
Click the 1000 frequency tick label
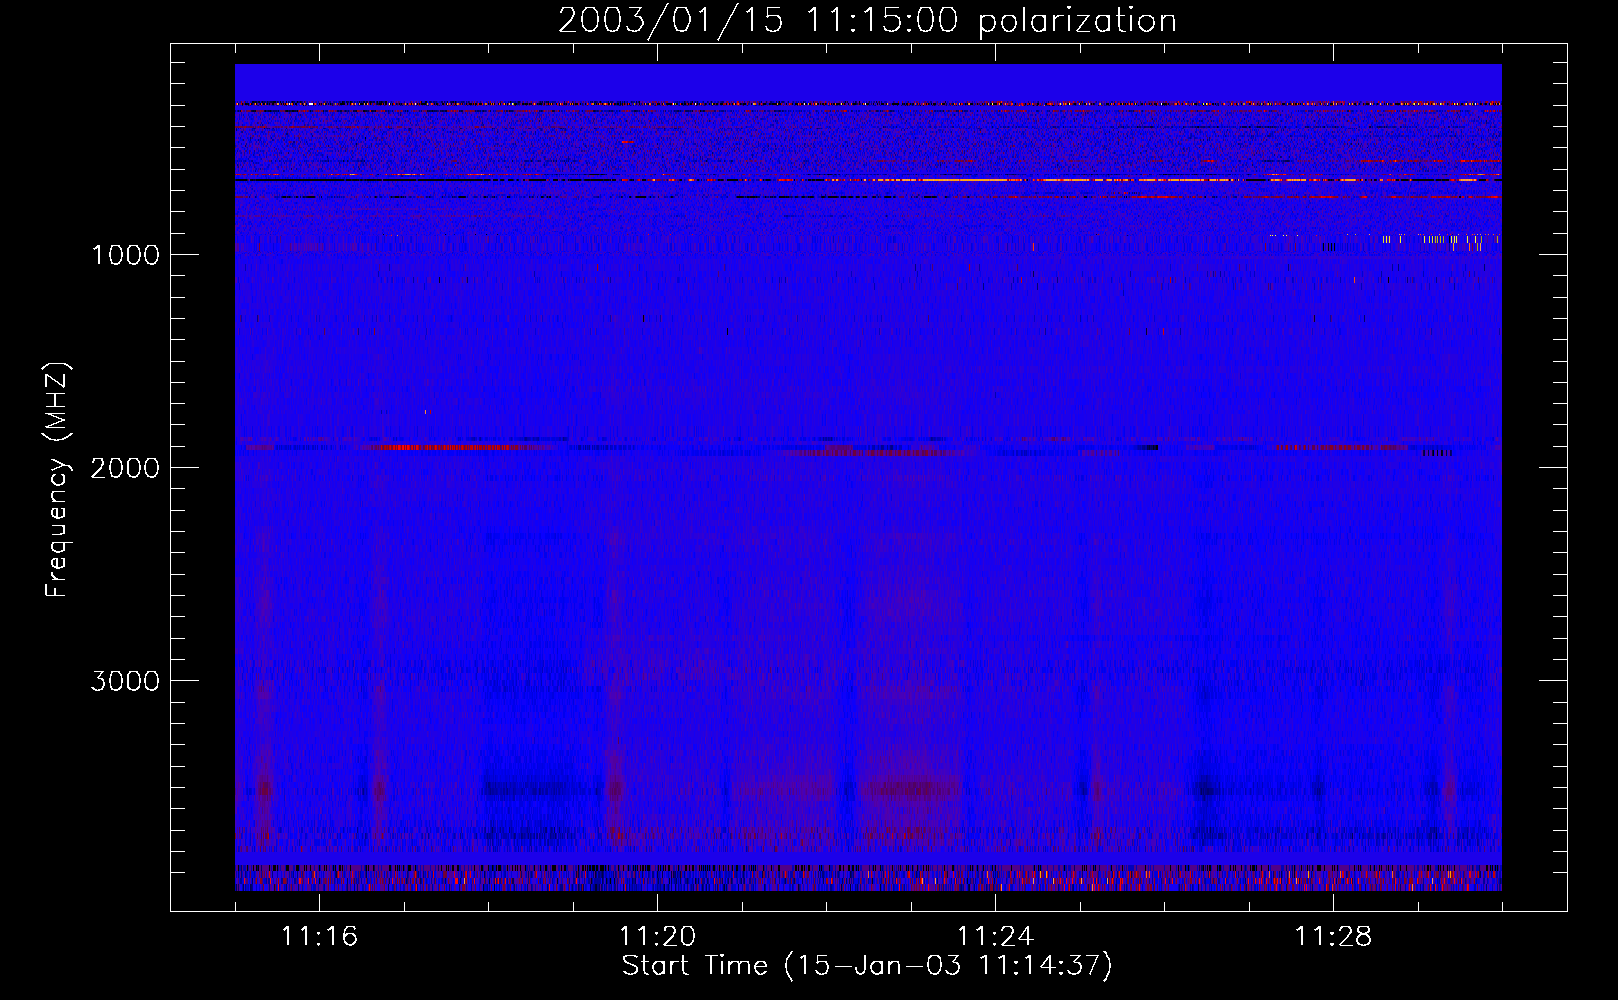(125, 255)
